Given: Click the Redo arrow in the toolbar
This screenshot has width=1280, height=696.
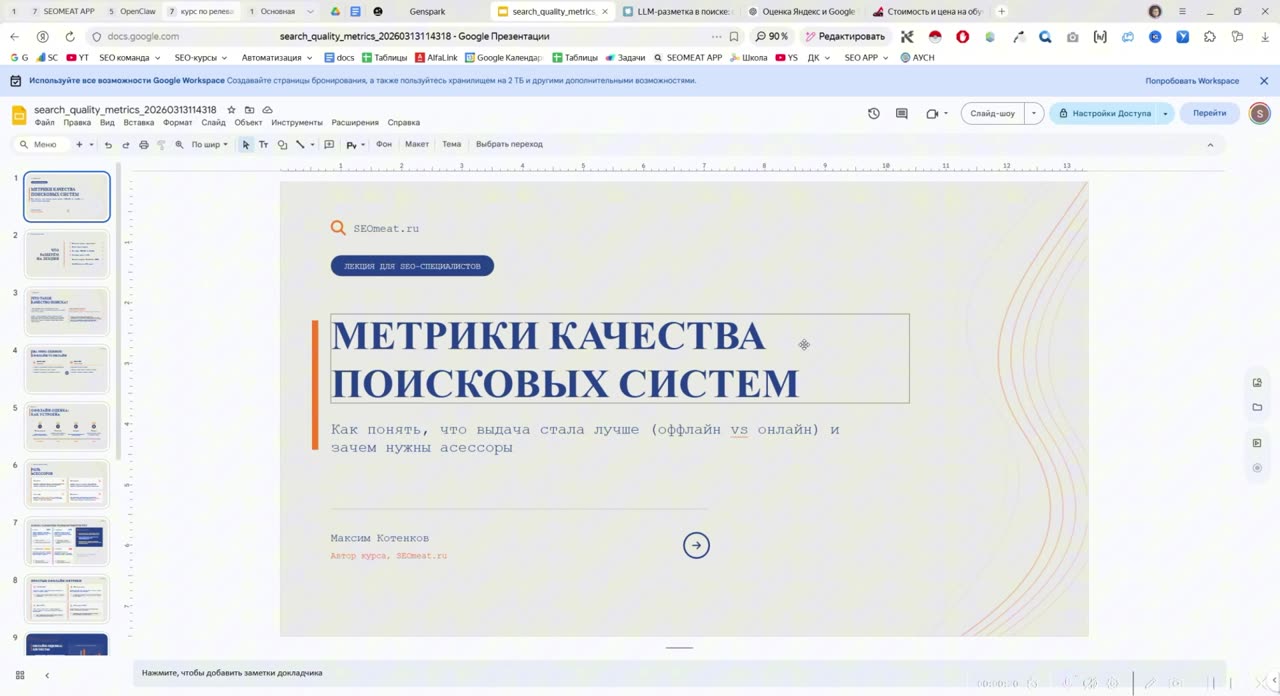Looking at the screenshot, I should [126, 145].
